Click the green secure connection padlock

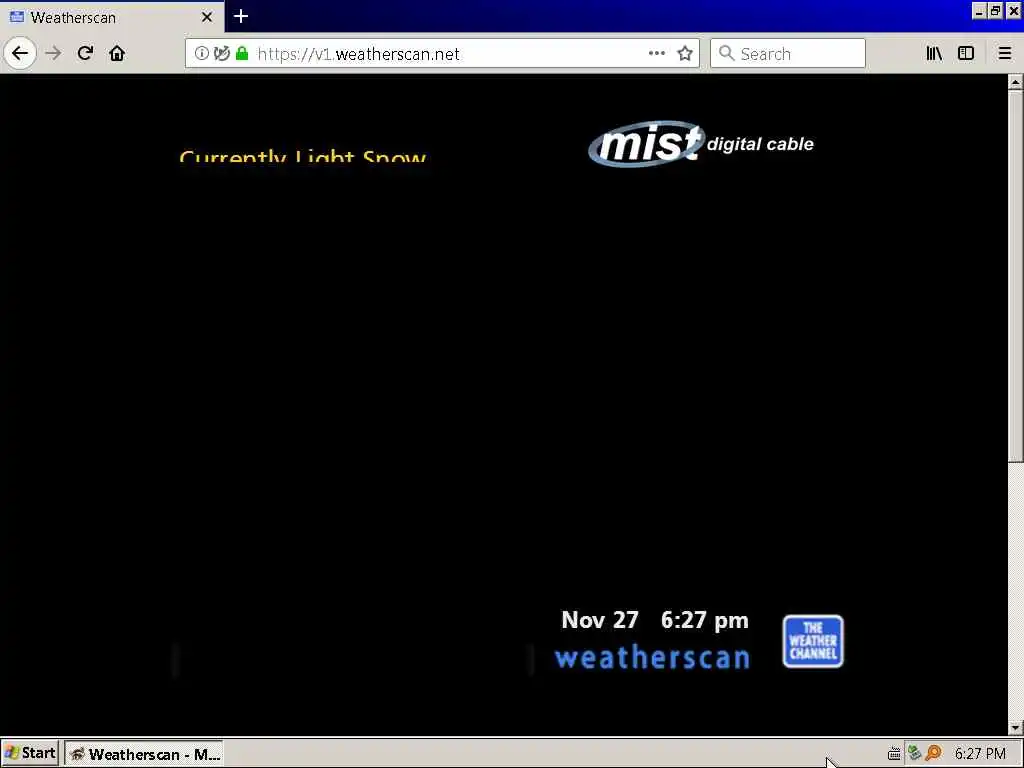[242, 54]
